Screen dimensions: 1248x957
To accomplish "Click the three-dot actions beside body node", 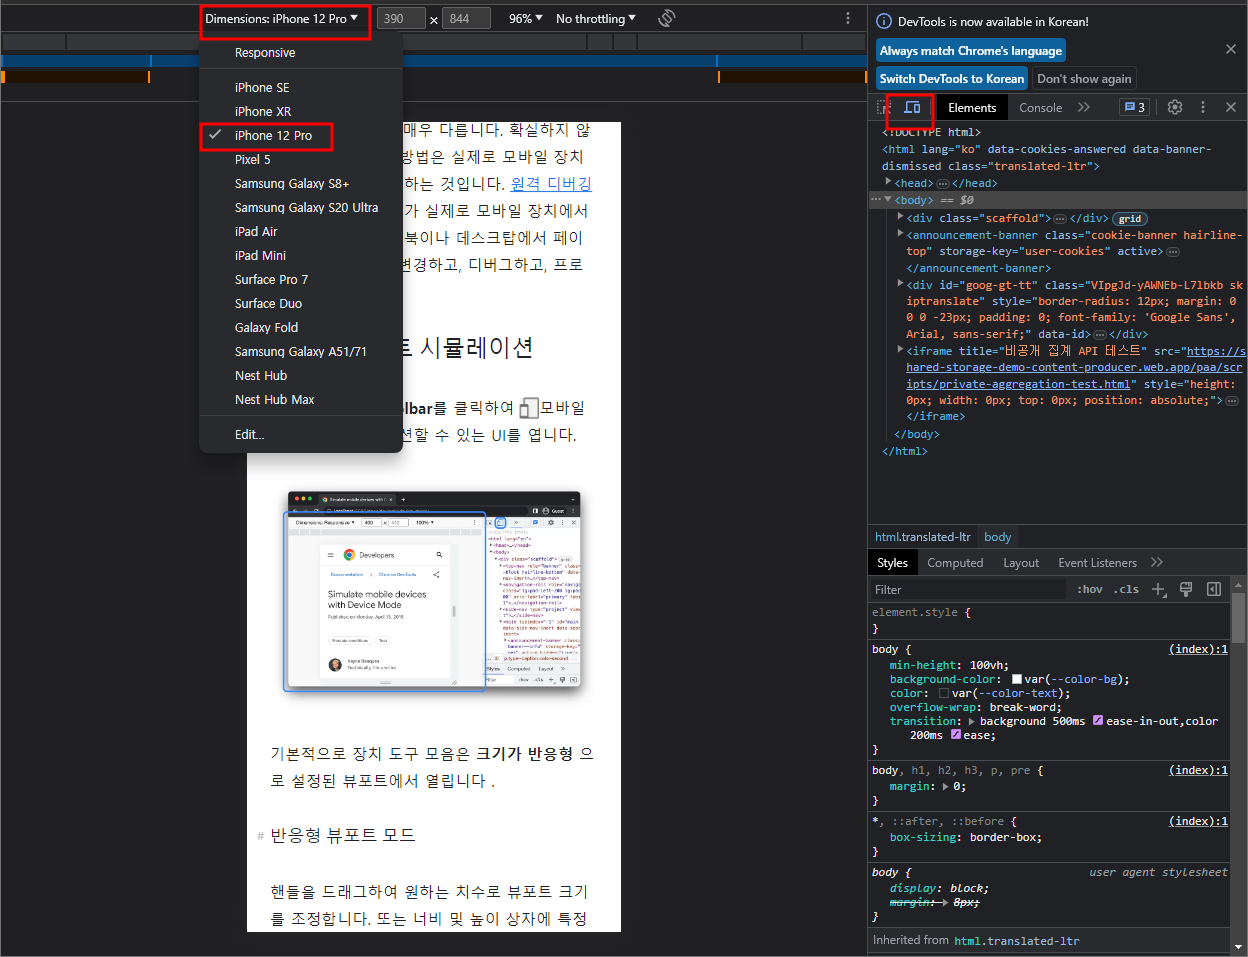I will pyautogui.click(x=875, y=200).
